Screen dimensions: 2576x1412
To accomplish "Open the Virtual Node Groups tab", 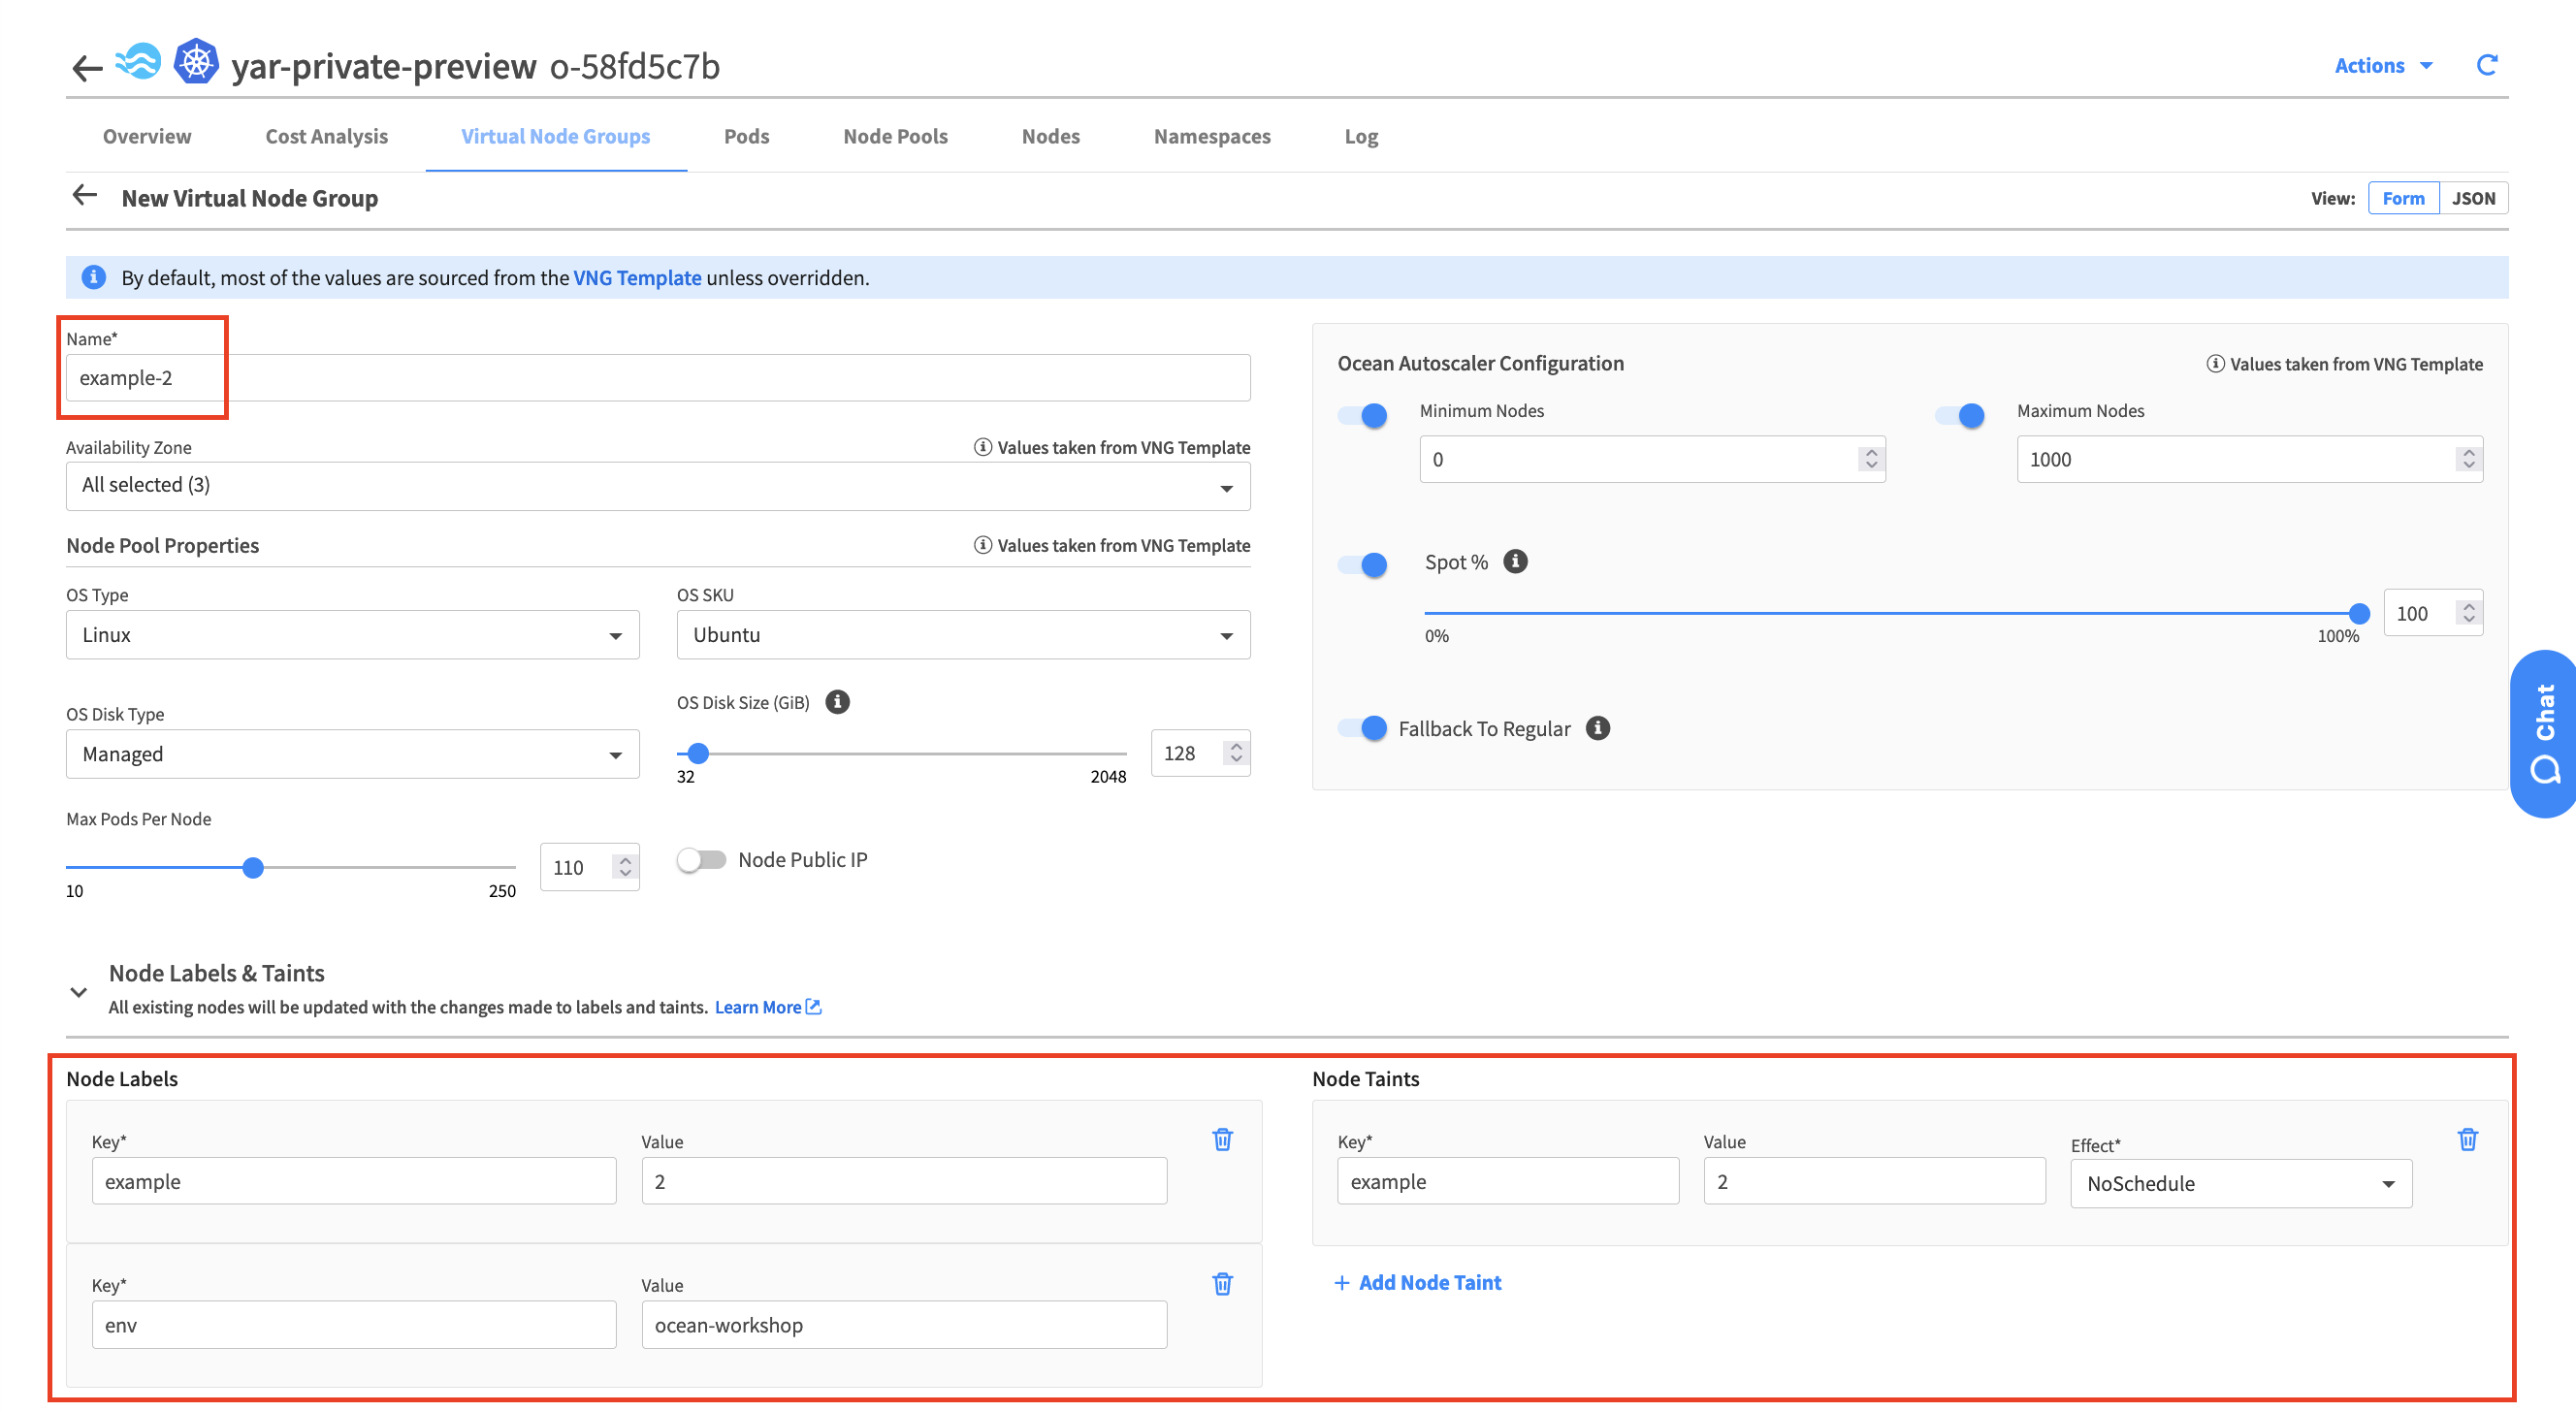I will [x=555, y=136].
